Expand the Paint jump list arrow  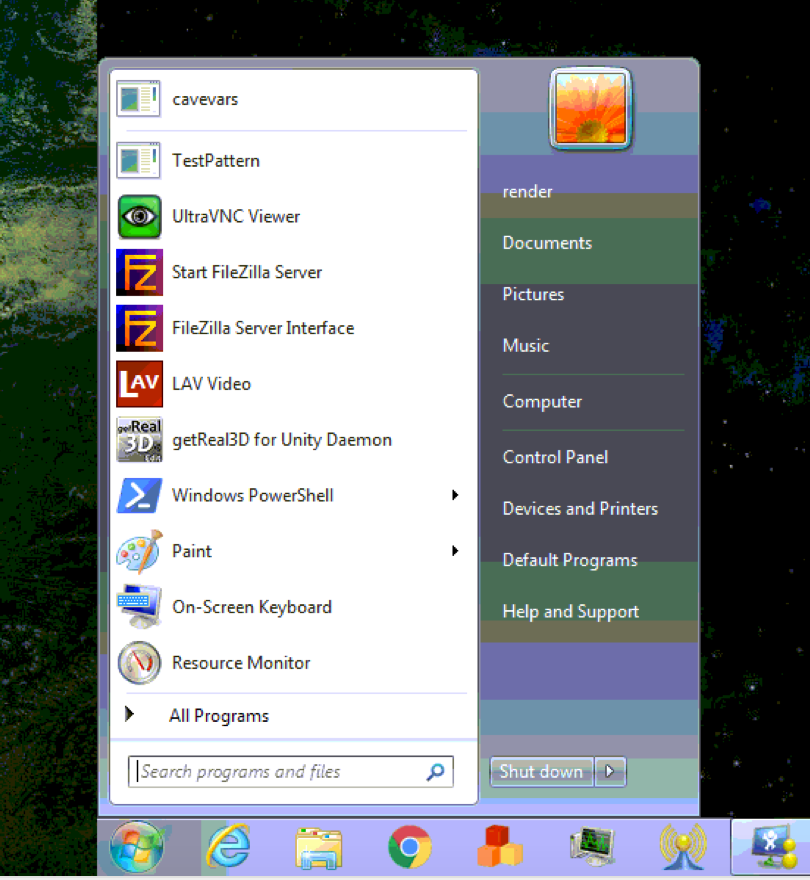pos(455,551)
